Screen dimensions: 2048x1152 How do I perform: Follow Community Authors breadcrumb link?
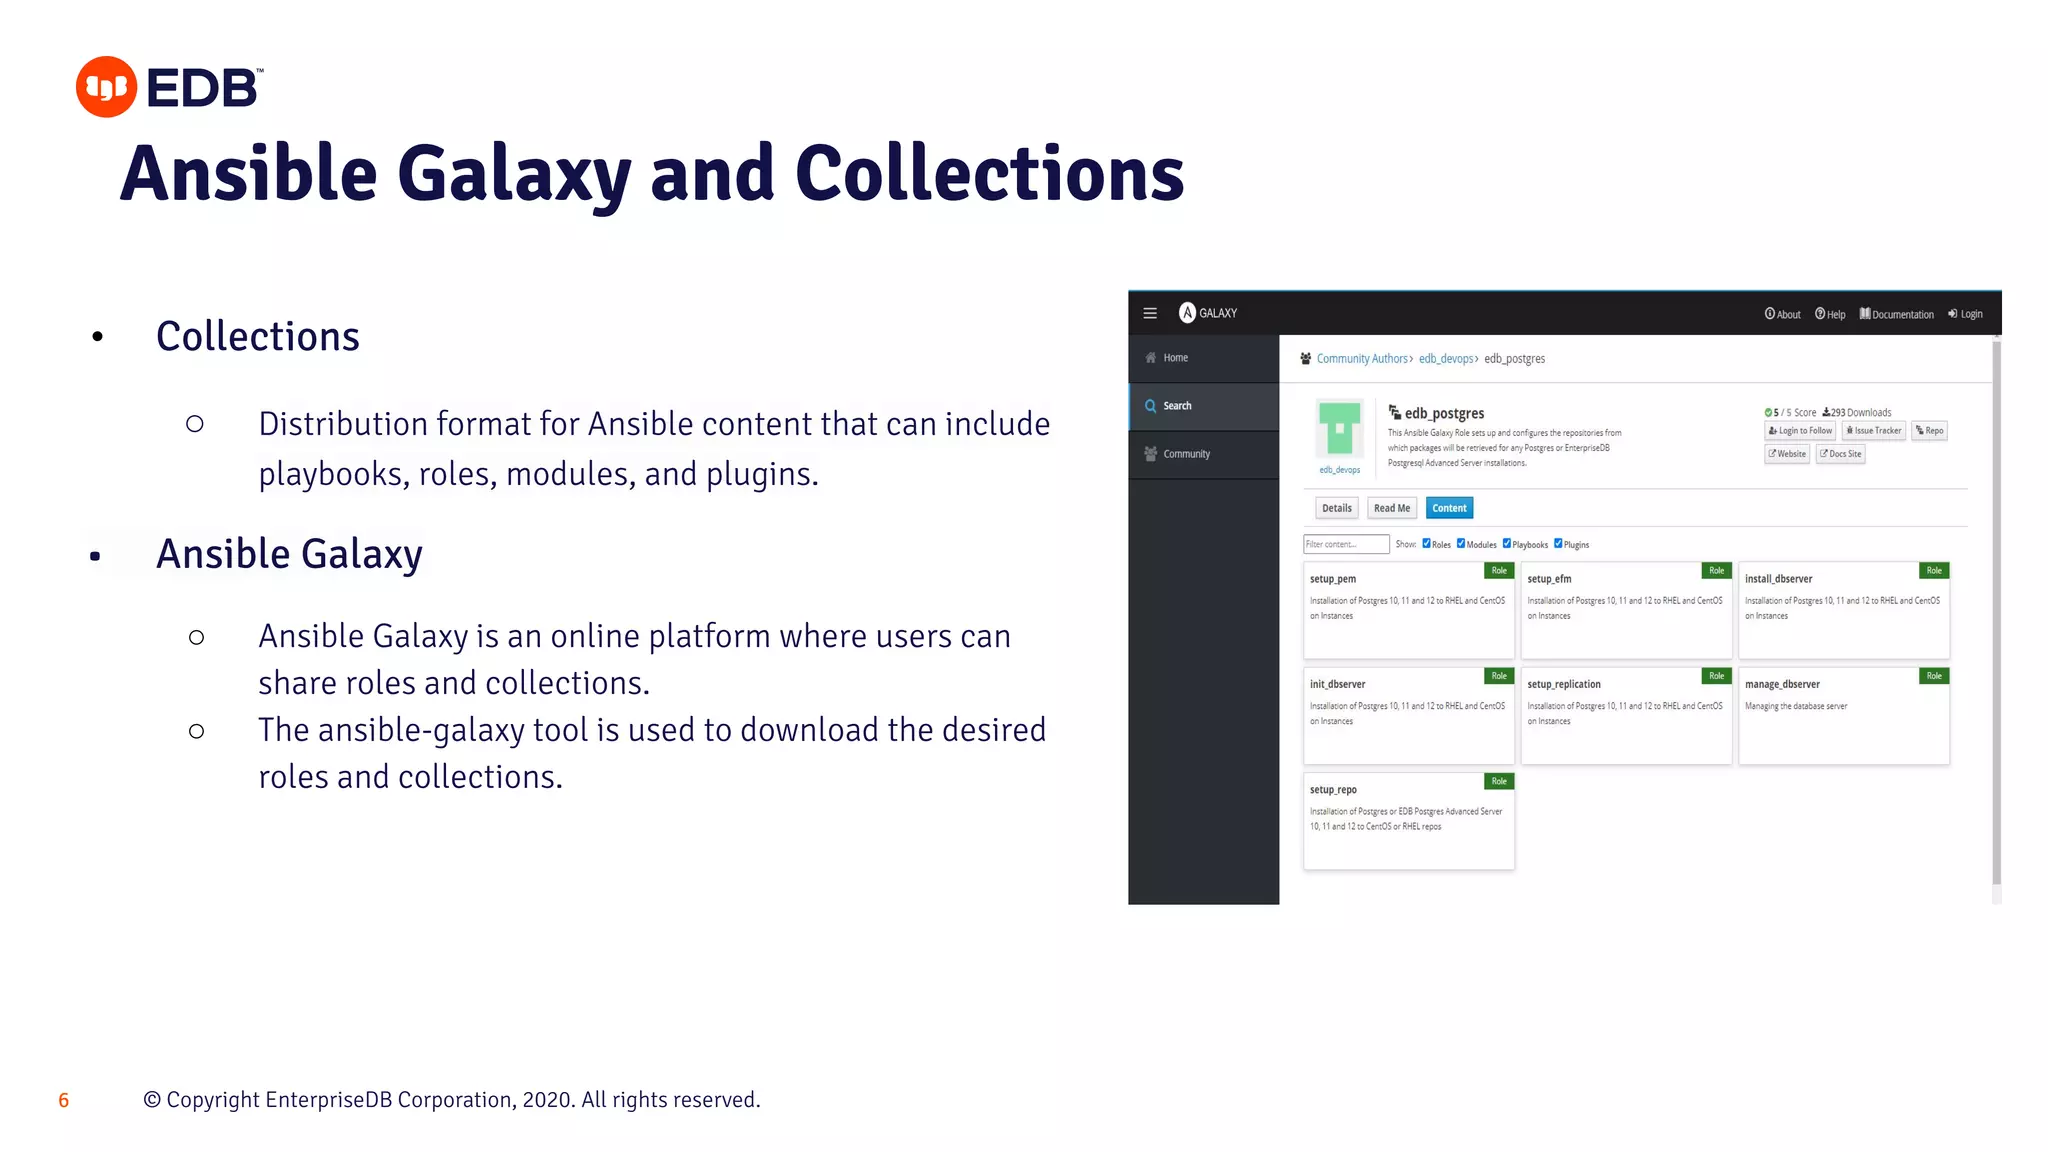pos(1362,359)
